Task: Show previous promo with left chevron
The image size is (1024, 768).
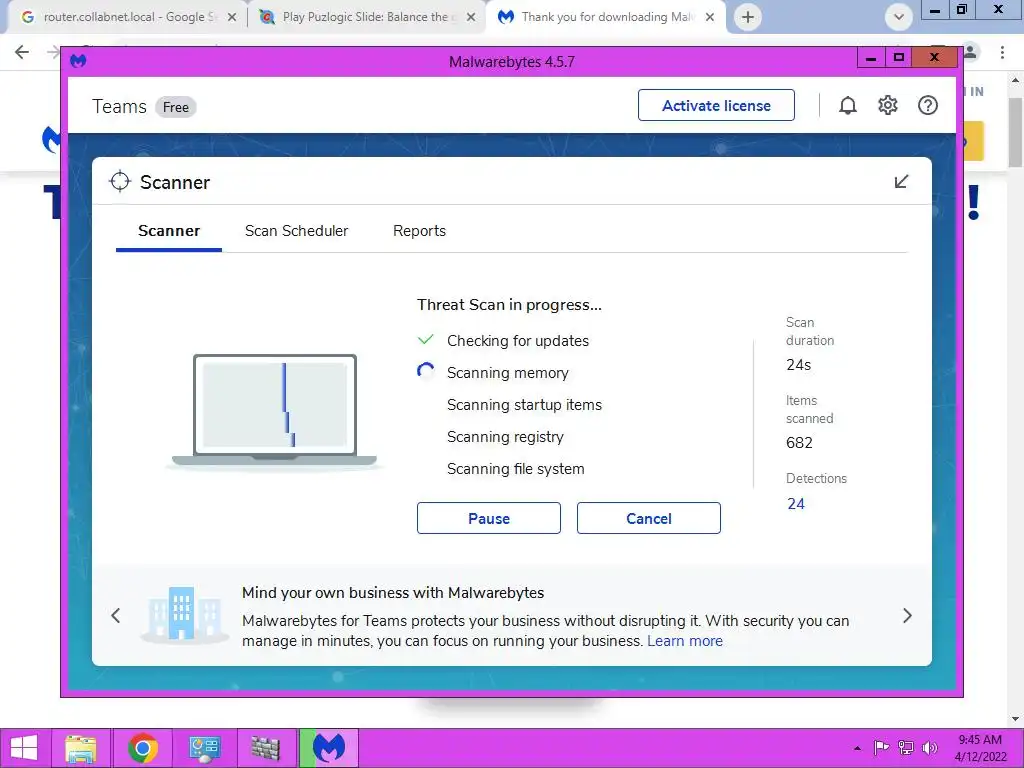Action: pos(116,615)
